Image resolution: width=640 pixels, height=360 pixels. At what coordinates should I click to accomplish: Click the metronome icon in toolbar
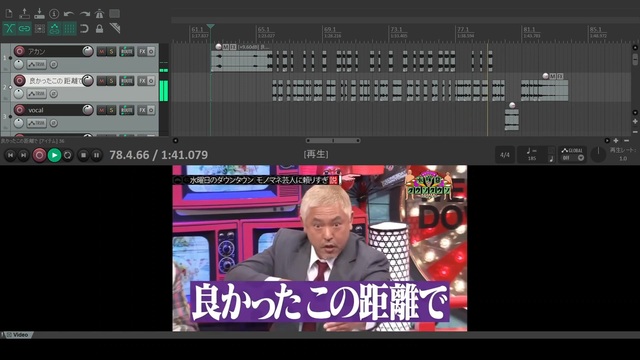(x=99, y=13)
